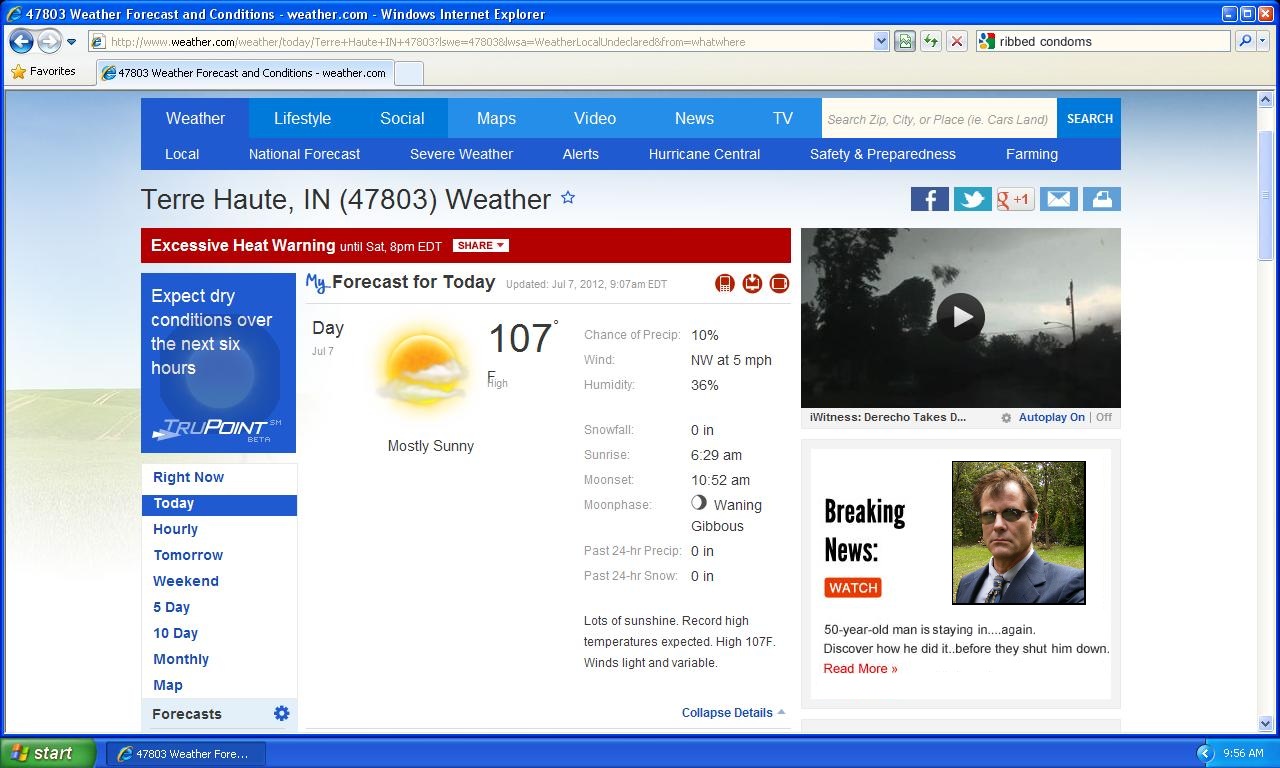Click the first red forecast widget icon
The image size is (1280, 768).
point(725,284)
